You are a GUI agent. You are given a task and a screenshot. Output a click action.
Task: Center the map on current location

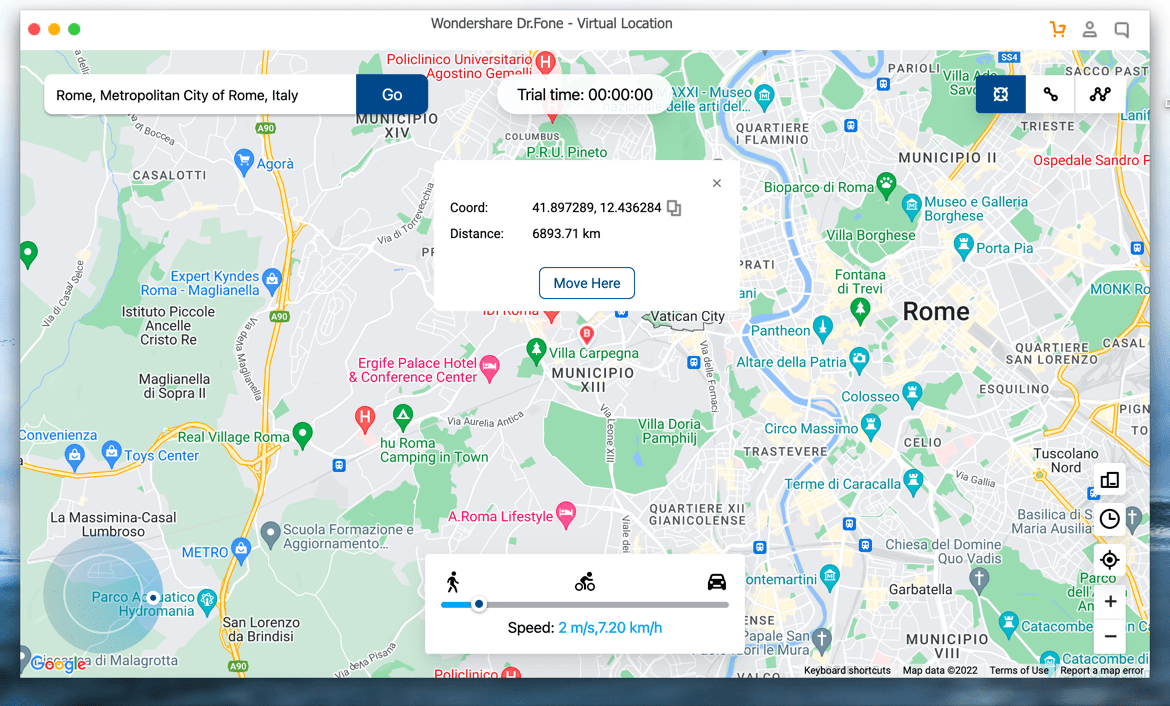1110,560
